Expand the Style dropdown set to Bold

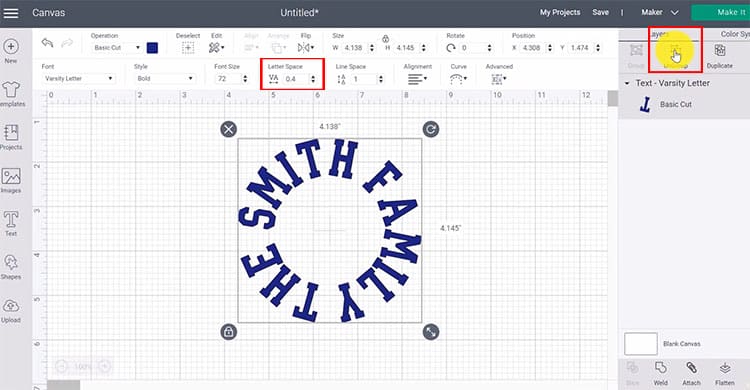click(x=164, y=78)
